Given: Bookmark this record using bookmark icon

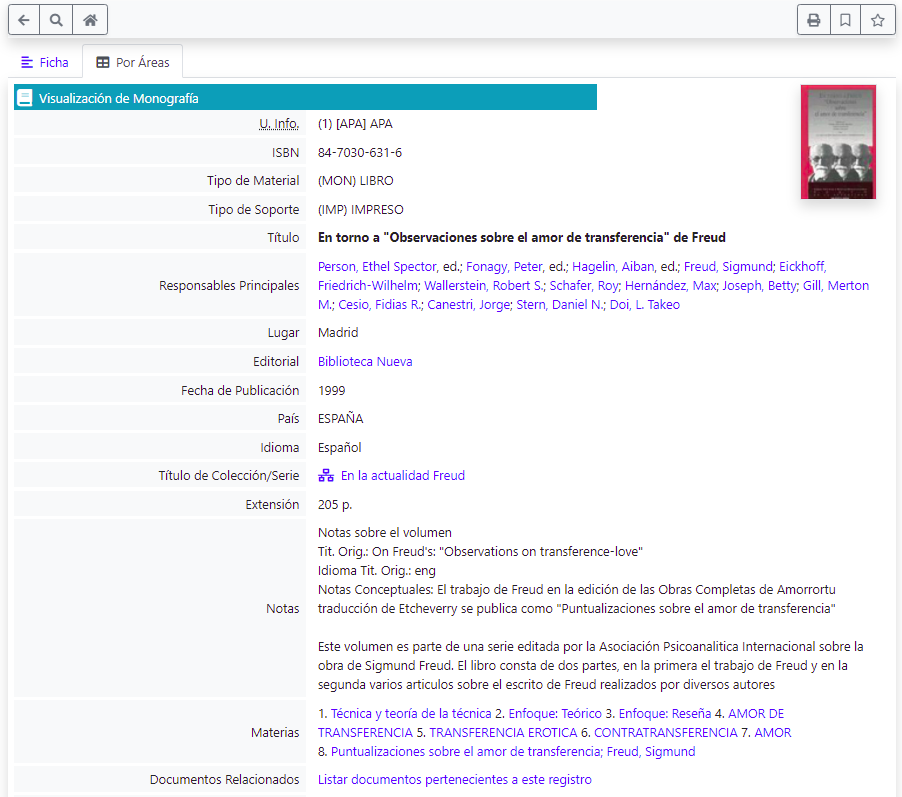Looking at the screenshot, I should (x=846, y=20).
